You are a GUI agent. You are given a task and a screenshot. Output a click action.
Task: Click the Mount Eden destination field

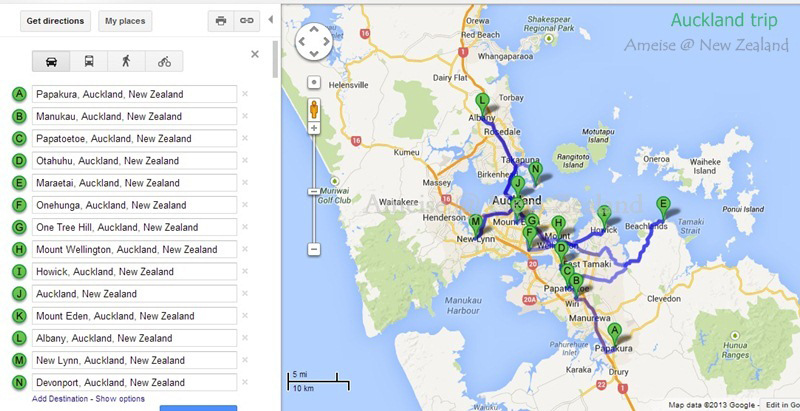point(134,316)
